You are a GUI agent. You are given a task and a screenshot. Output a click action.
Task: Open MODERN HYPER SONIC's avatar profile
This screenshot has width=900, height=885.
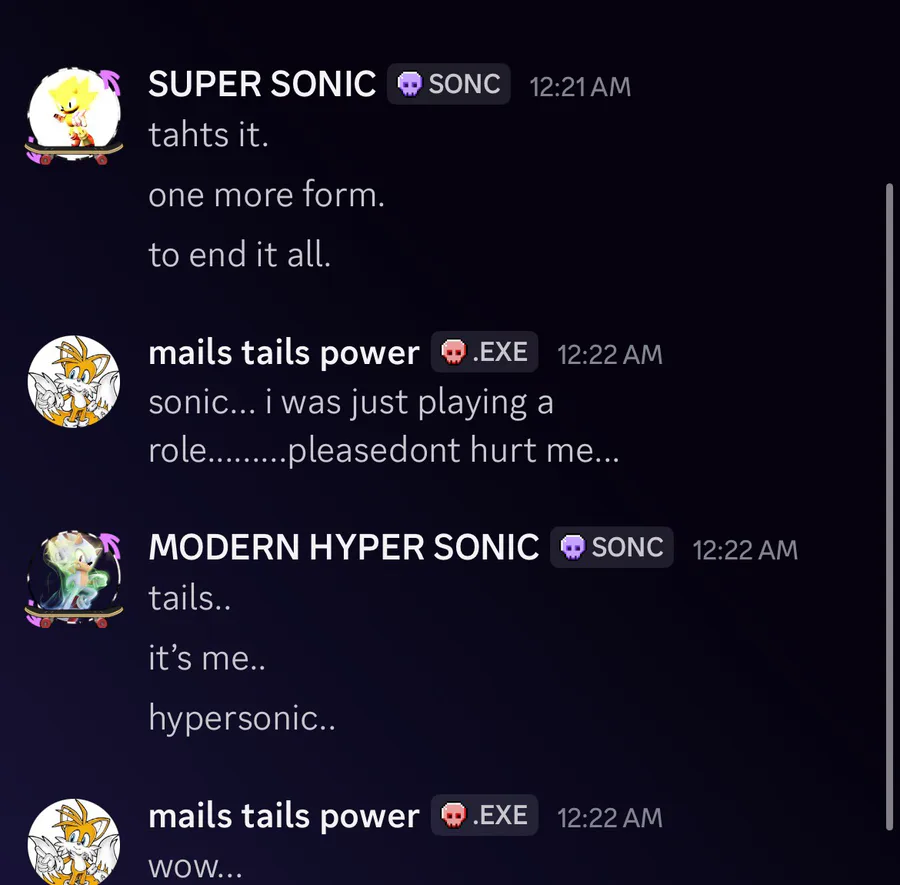pos(74,578)
